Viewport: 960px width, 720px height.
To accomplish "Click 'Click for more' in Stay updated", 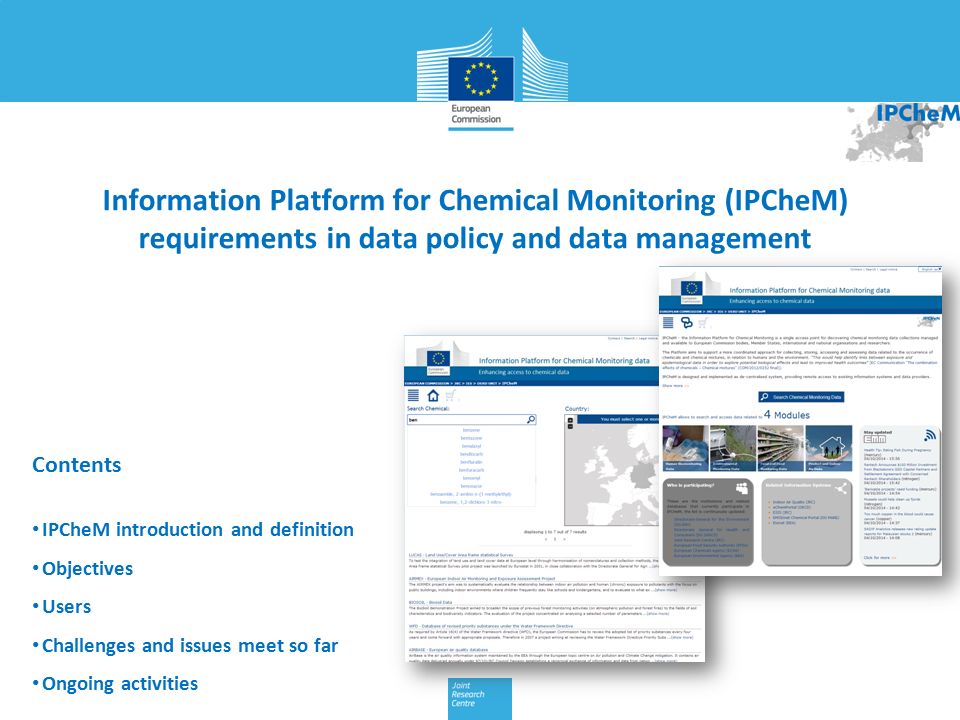I will 880,558.
